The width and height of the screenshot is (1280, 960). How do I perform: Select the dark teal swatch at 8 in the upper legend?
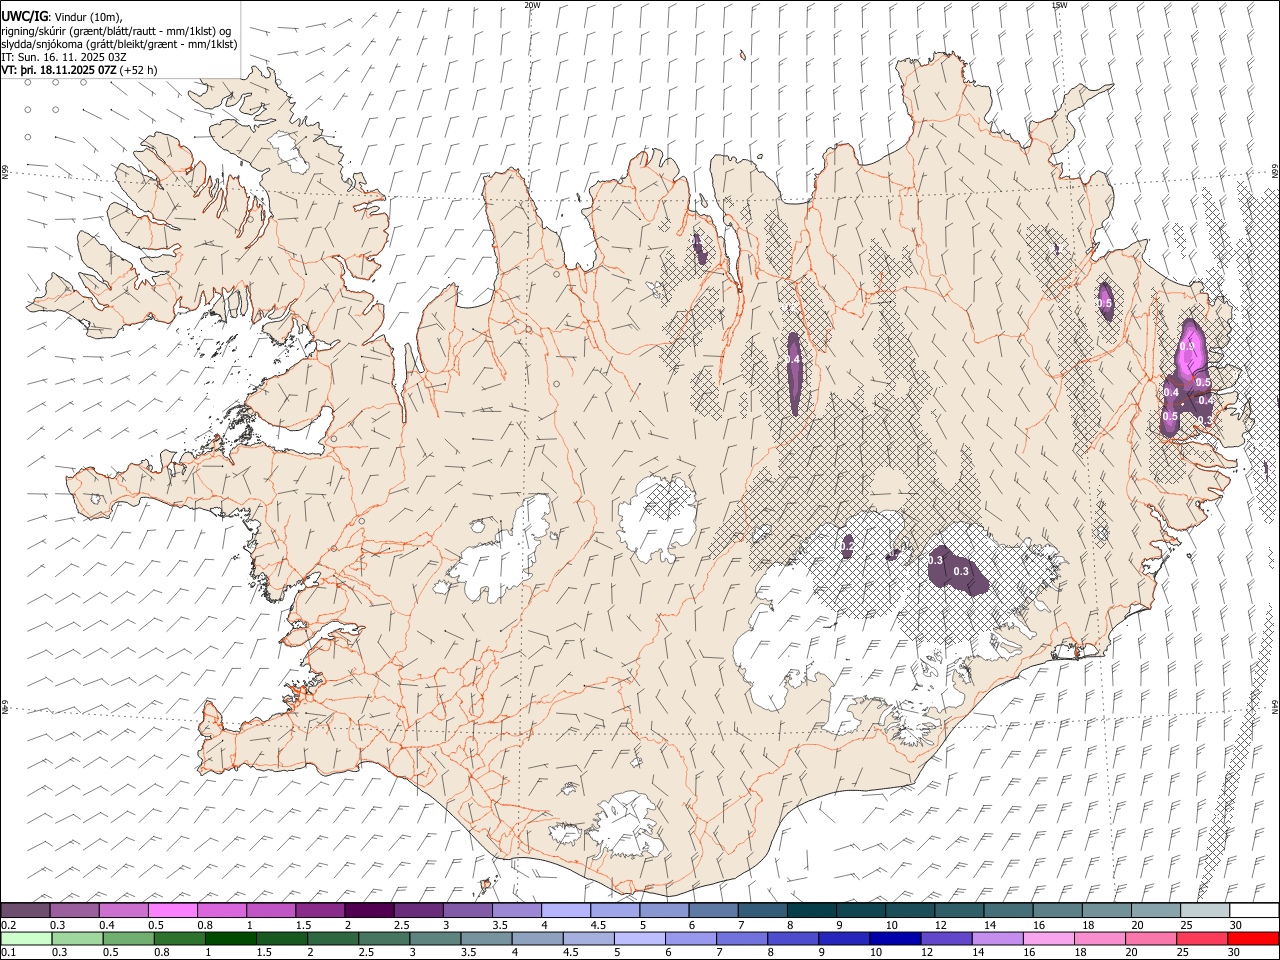[811, 910]
